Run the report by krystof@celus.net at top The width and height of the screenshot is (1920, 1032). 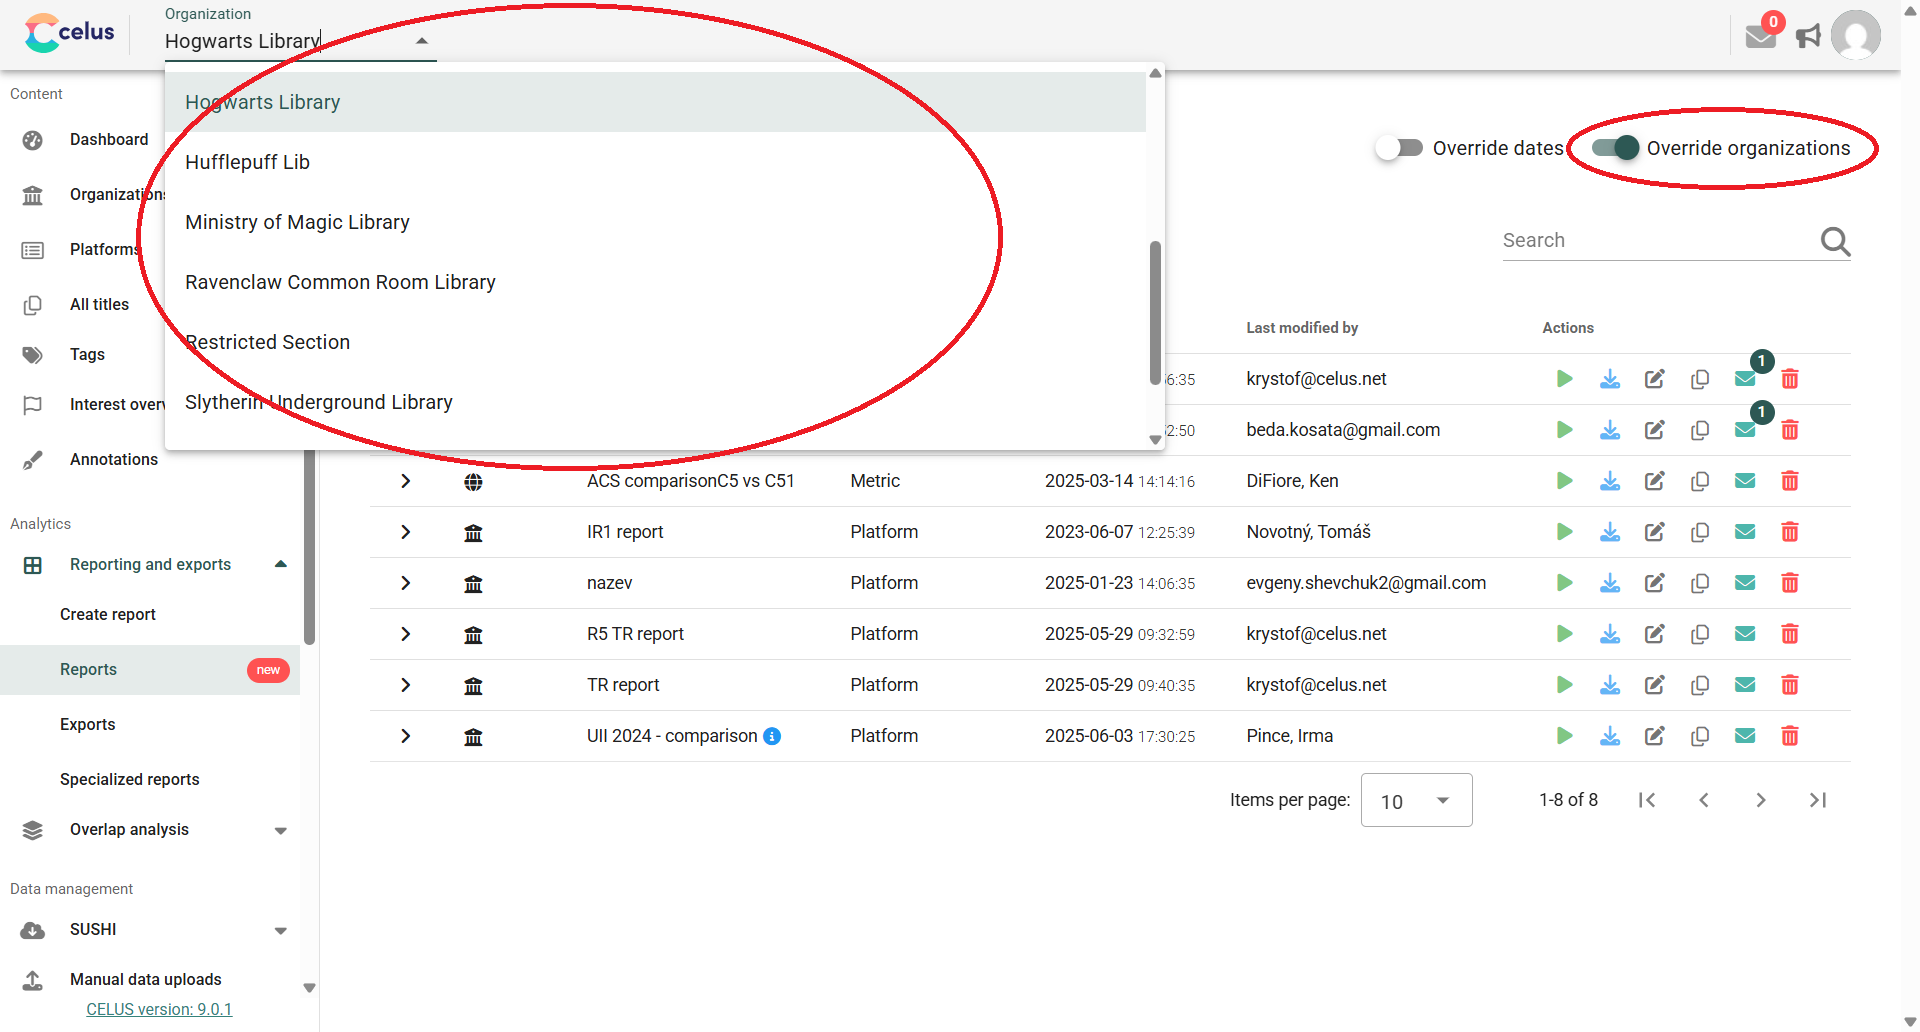[x=1565, y=379]
